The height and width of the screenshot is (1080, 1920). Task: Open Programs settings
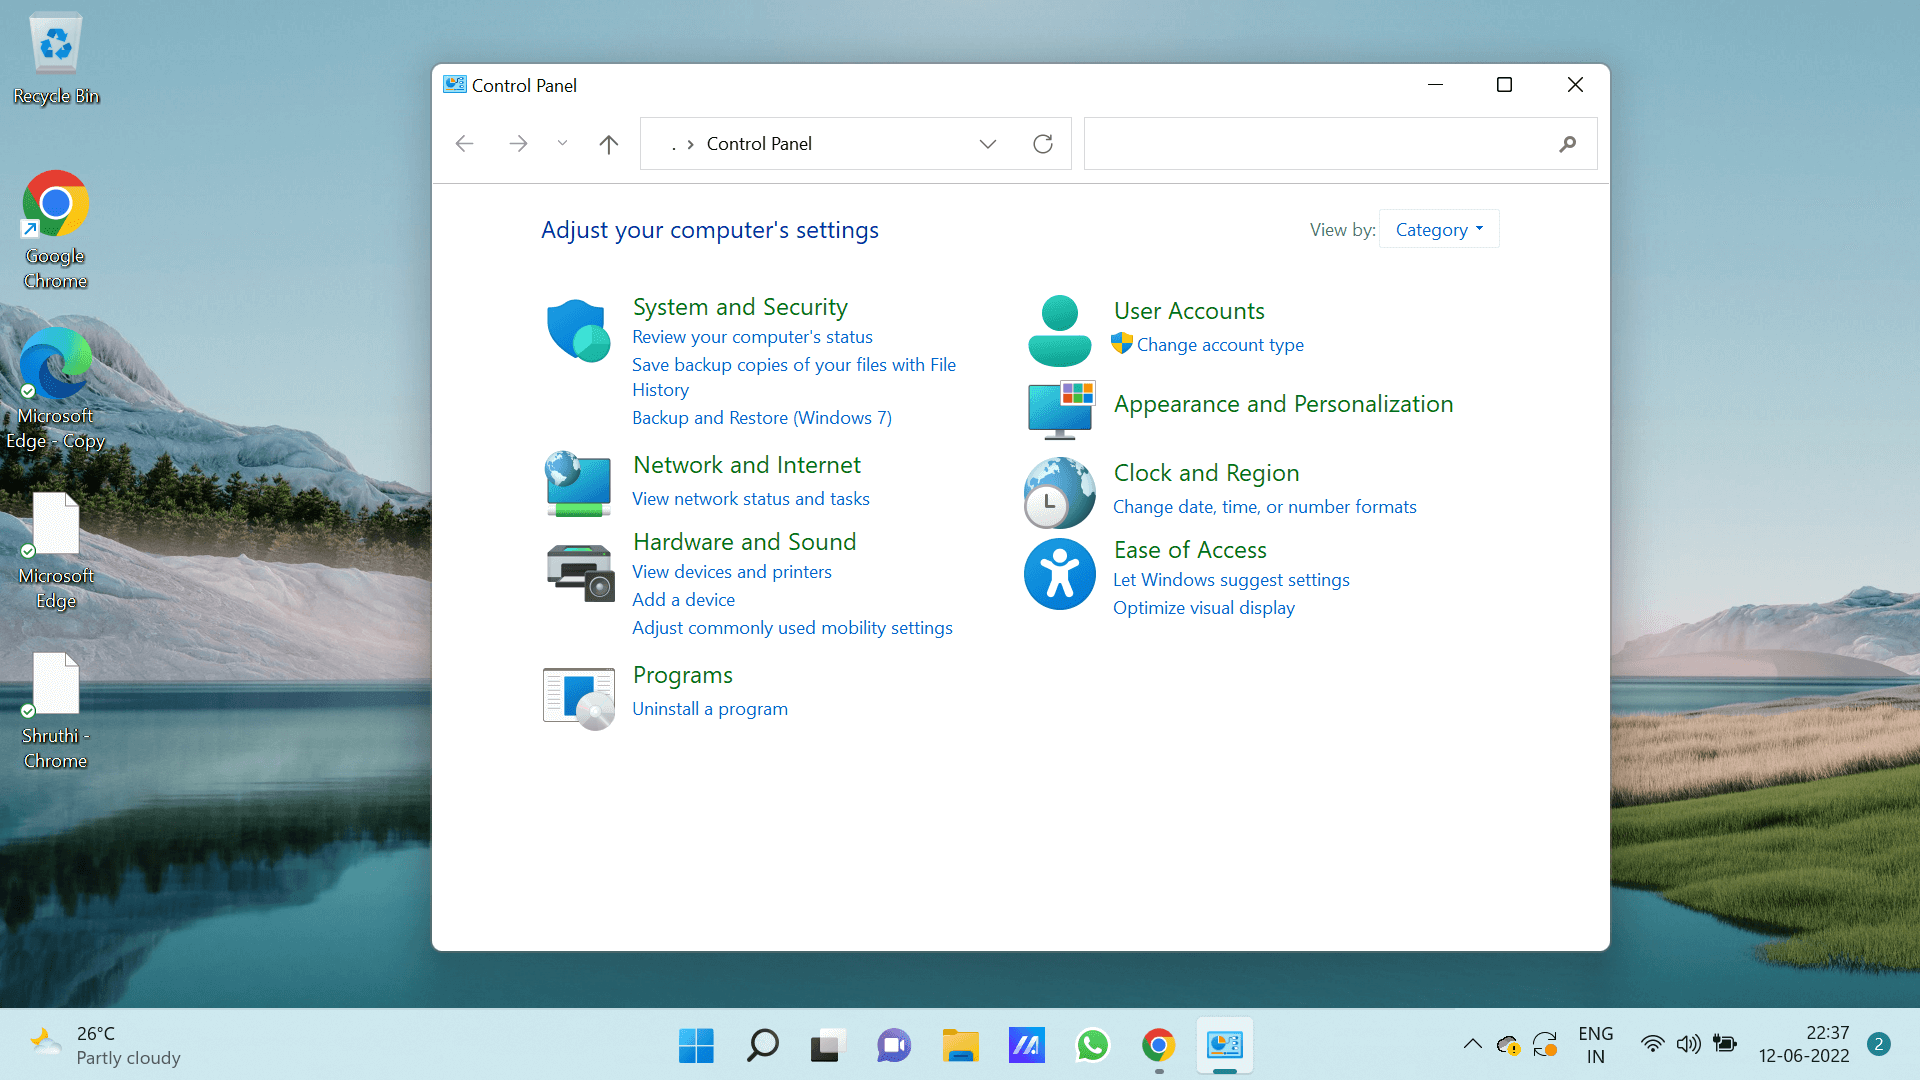682,673
